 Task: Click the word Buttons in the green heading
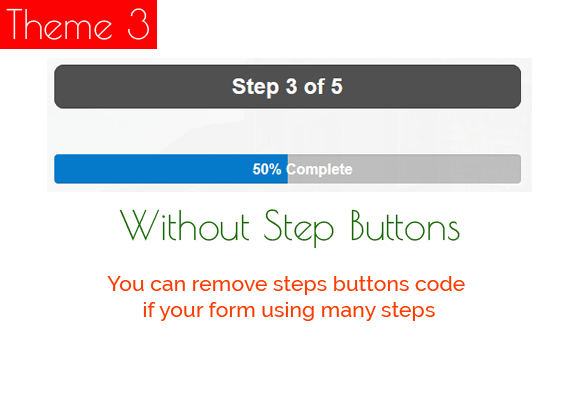tap(405, 225)
